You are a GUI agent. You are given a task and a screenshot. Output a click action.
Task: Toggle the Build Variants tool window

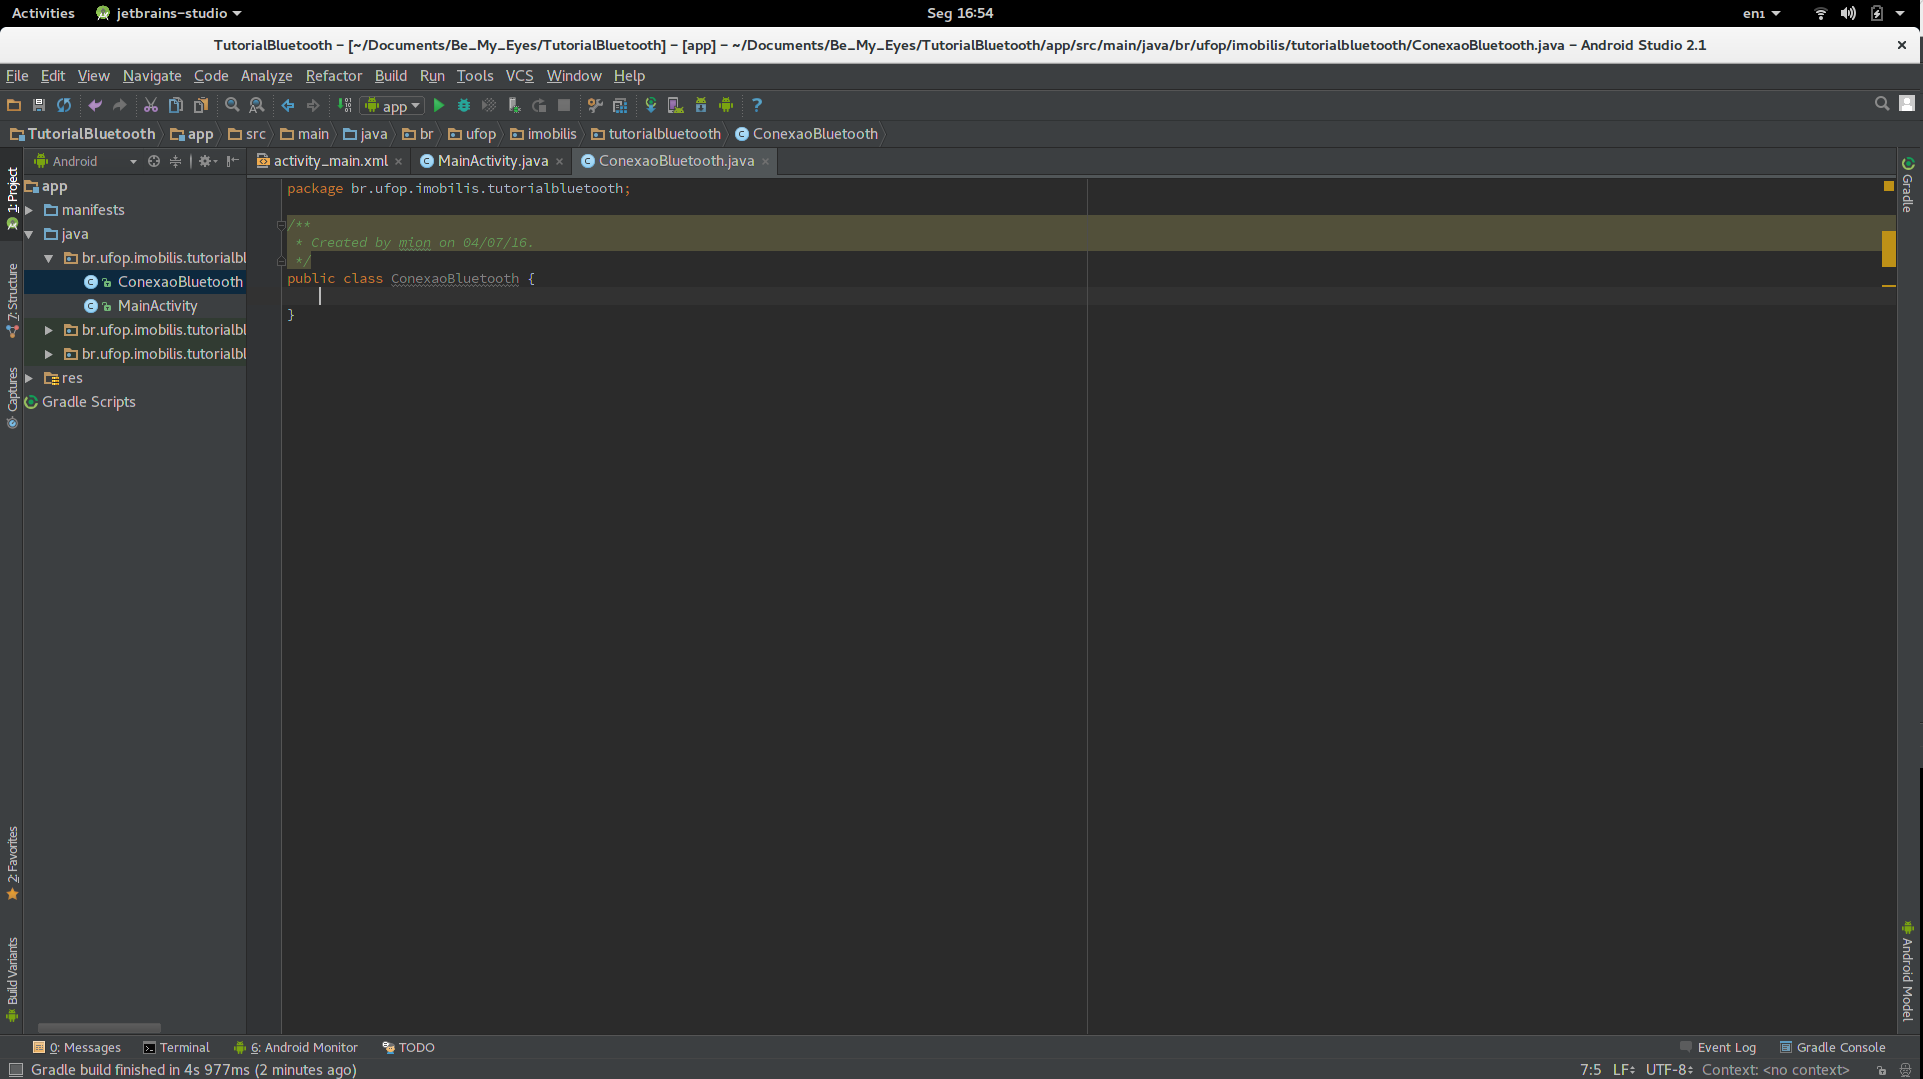pyautogui.click(x=12, y=979)
